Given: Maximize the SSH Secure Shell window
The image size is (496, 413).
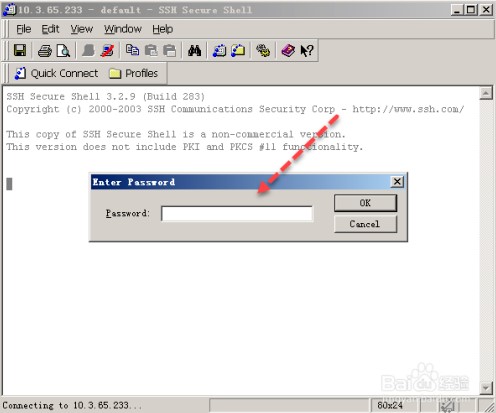Looking at the screenshot, I should click(471, 10).
